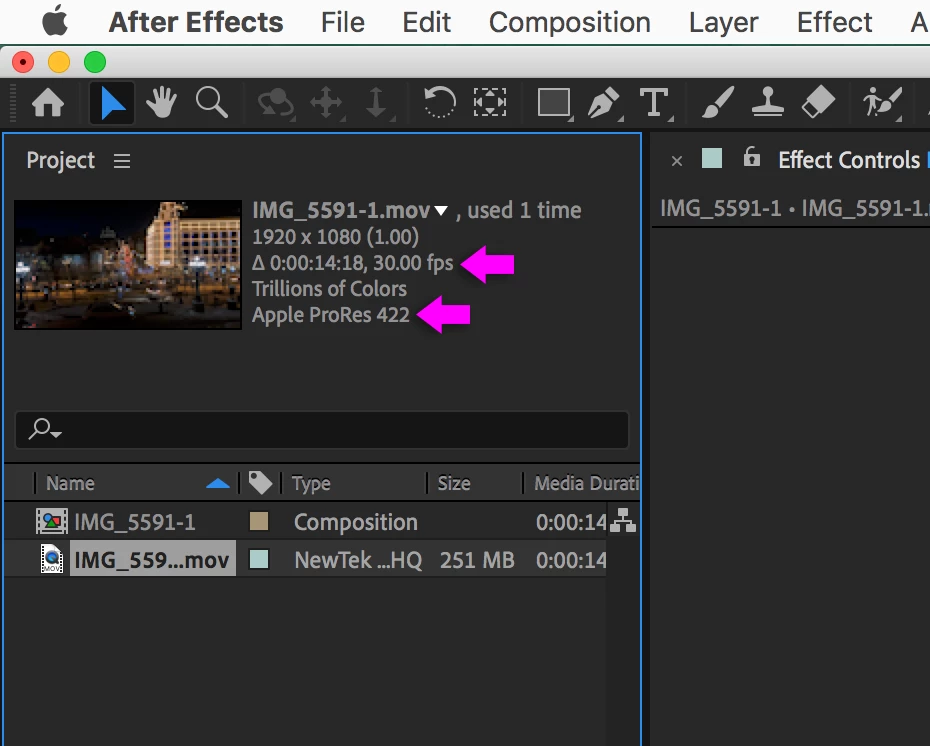Click the Trillions of Colors text
This screenshot has height=746, width=930.
[330, 289]
